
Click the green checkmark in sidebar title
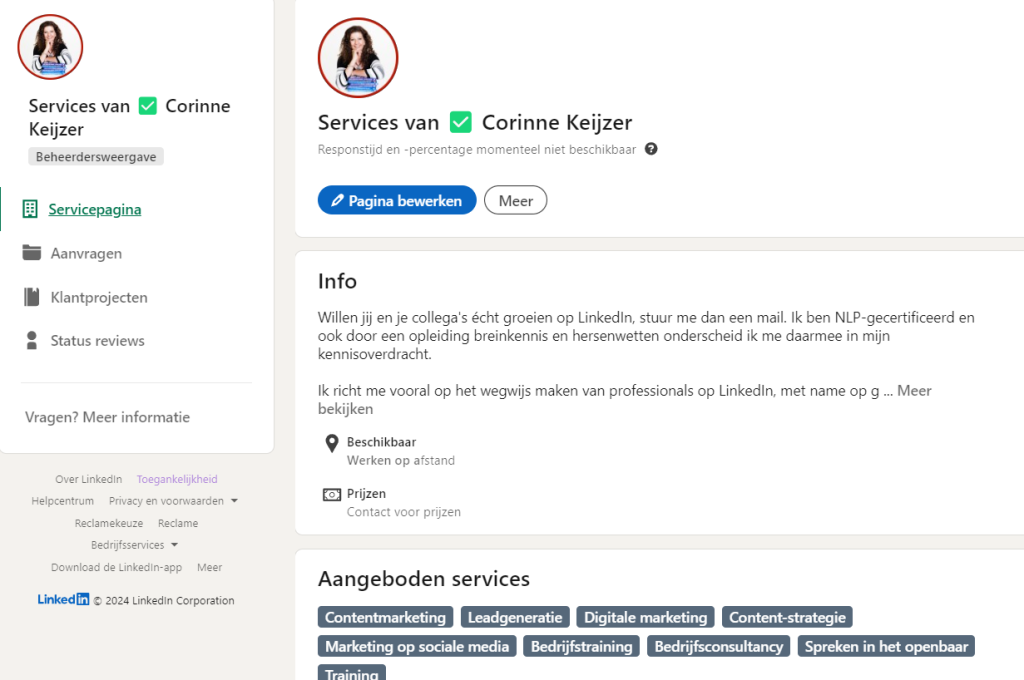tap(148, 106)
